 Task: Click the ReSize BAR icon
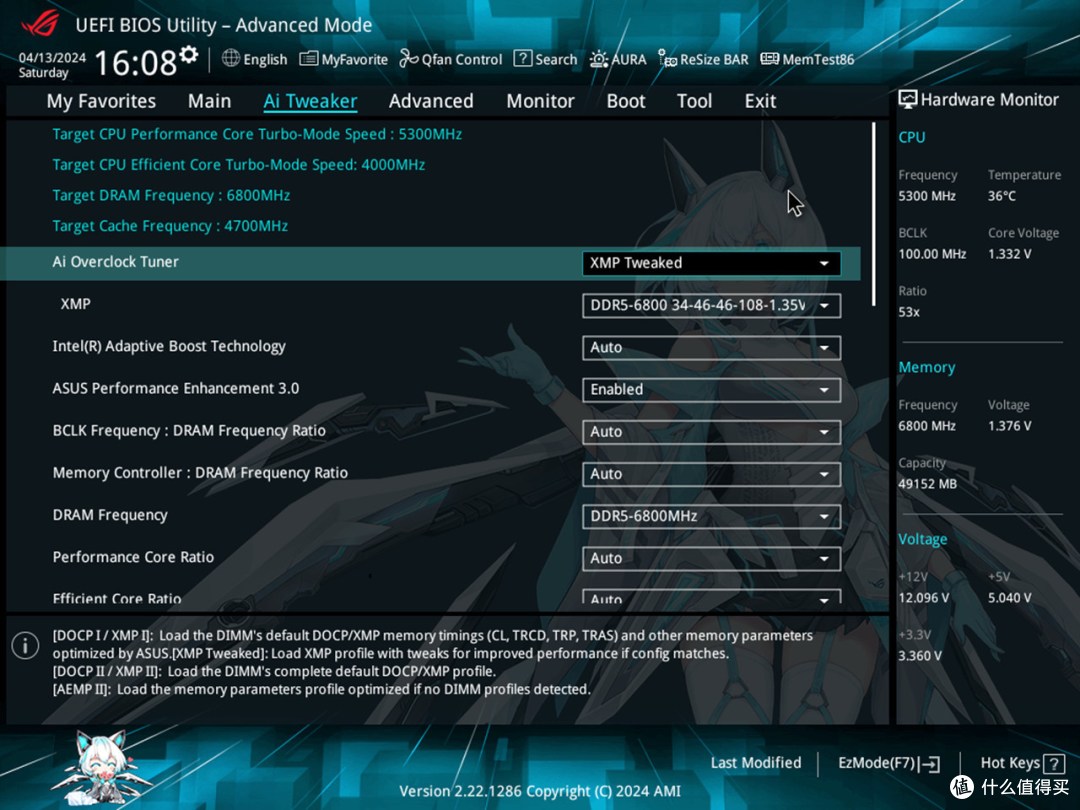pos(667,59)
